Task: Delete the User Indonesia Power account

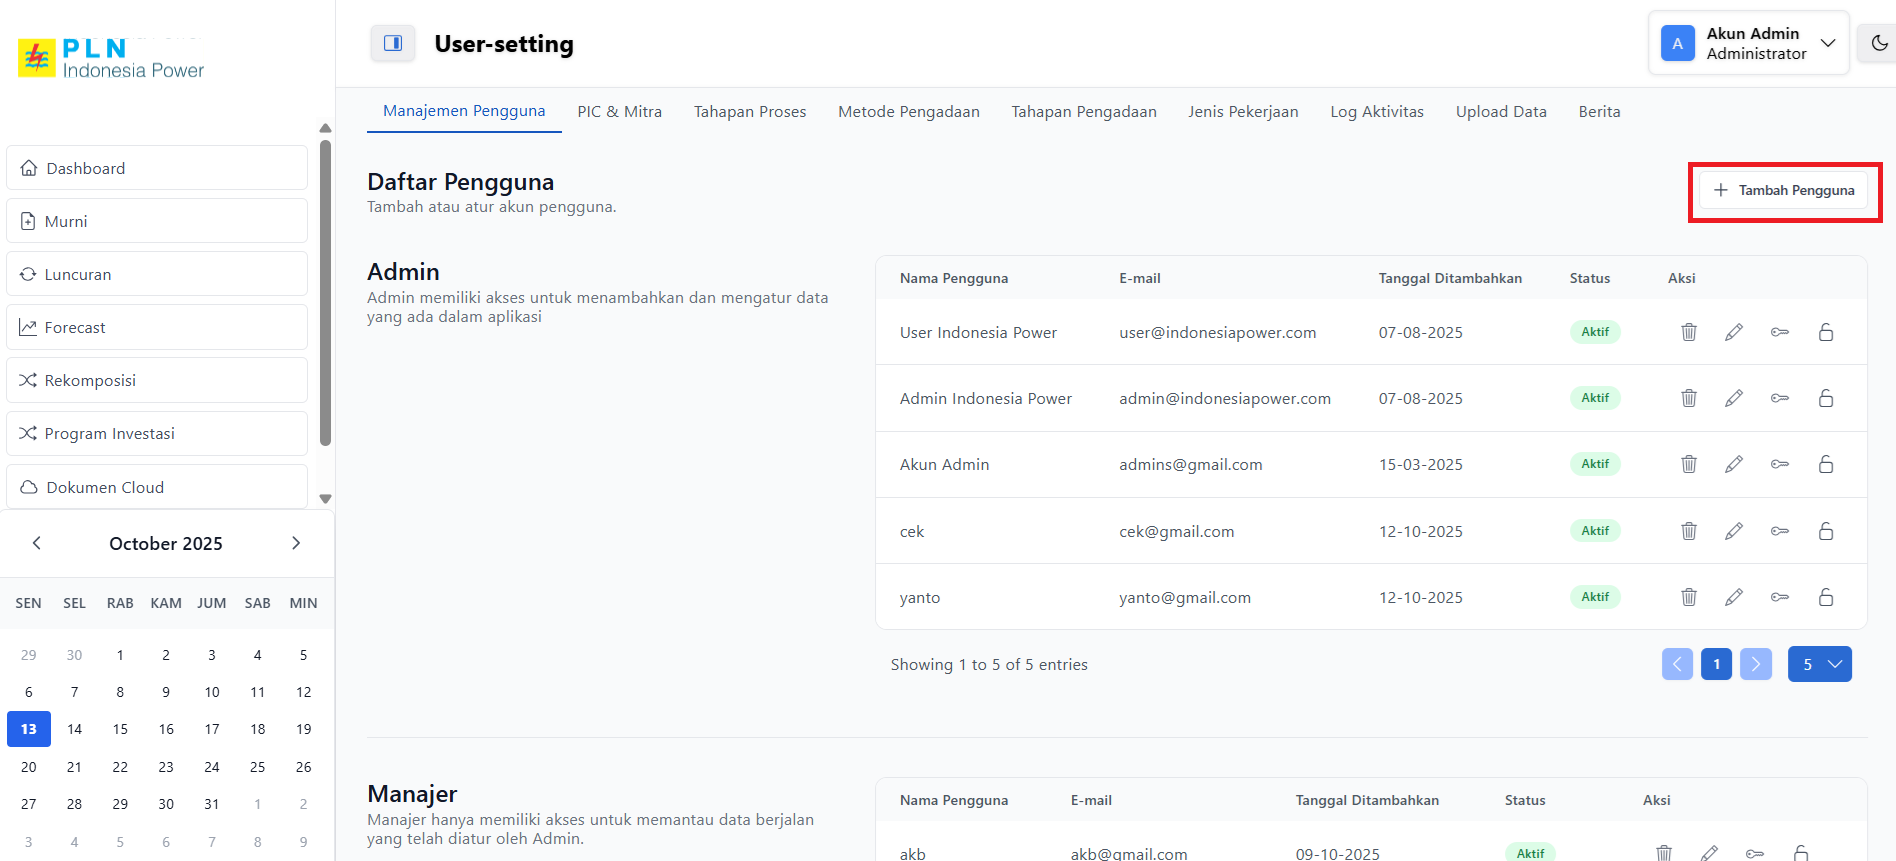Action: [x=1688, y=332]
